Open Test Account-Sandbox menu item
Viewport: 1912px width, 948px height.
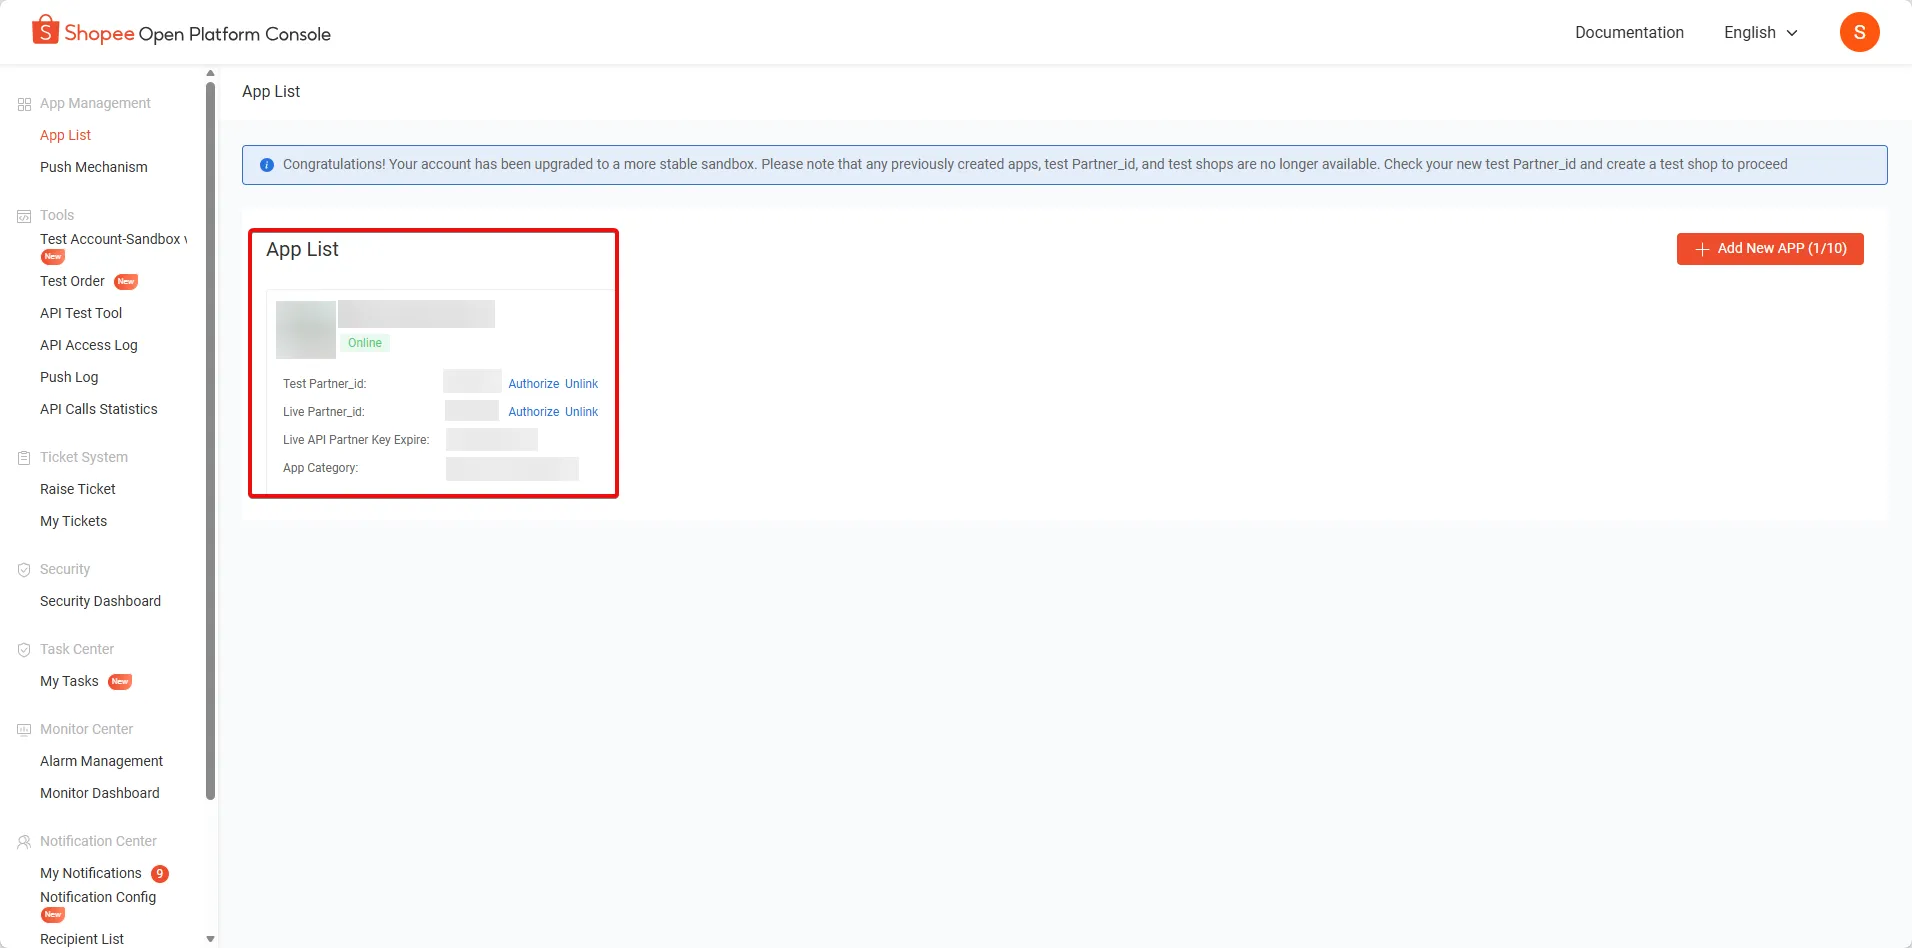pyautogui.click(x=113, y=240)
